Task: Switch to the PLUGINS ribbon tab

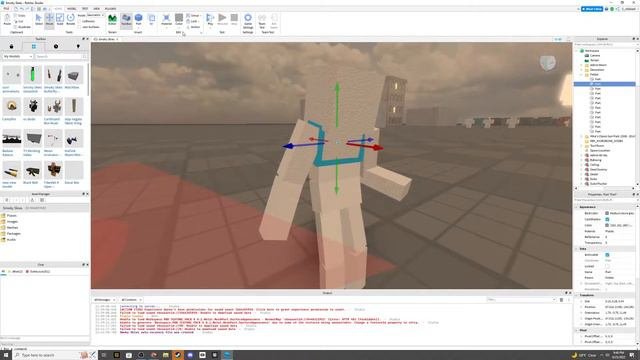Action: click(110, 9)
